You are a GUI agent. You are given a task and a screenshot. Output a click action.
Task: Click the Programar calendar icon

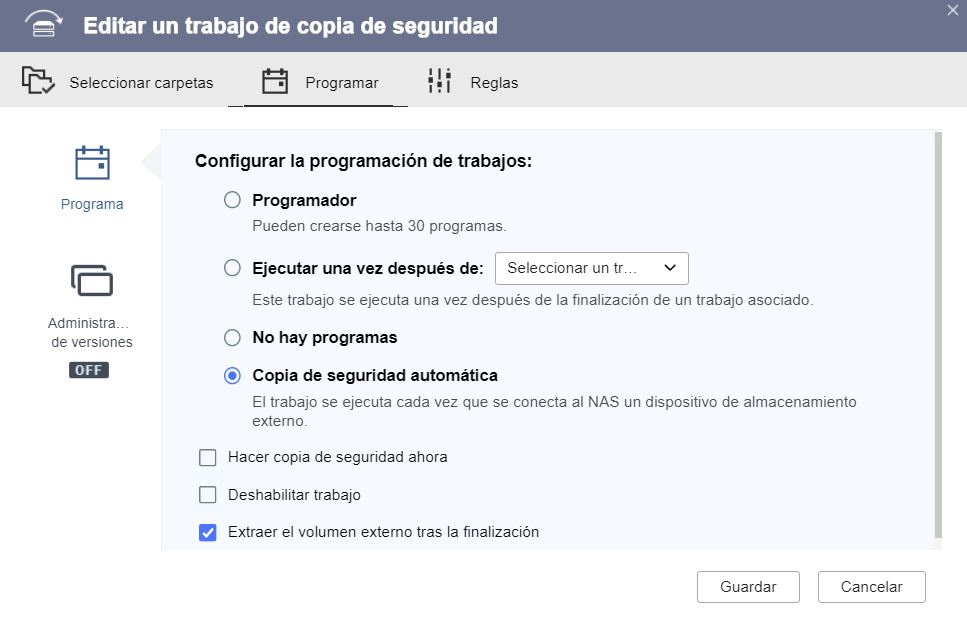click(x=274, y=82)
